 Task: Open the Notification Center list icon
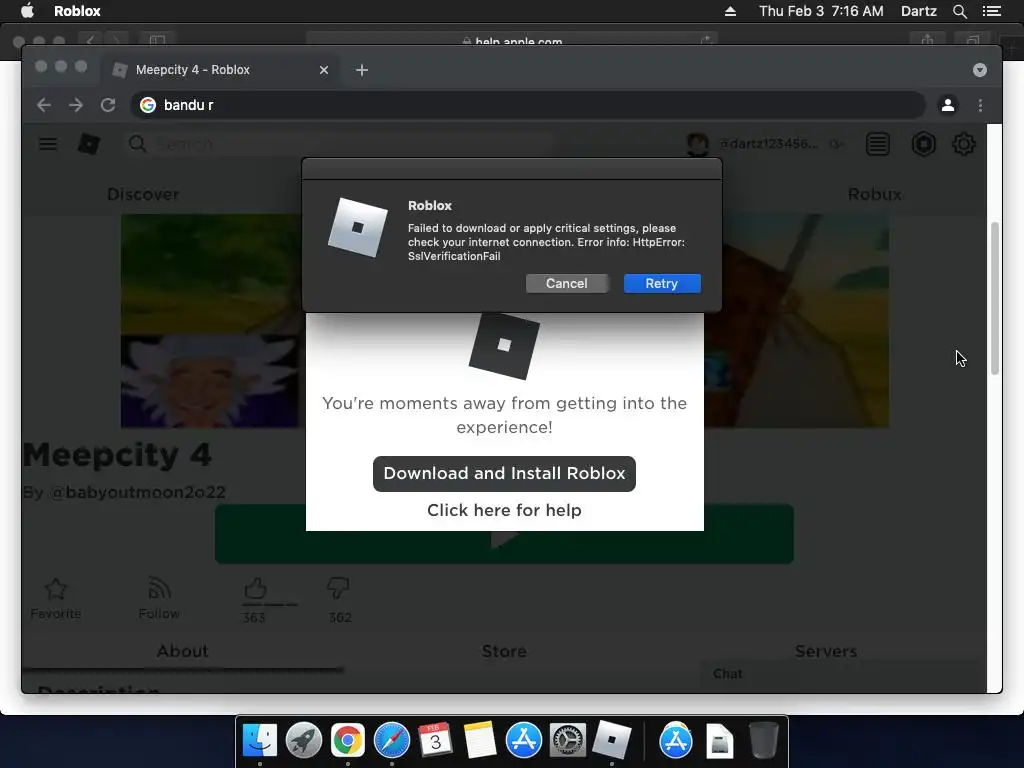(991, 11)
